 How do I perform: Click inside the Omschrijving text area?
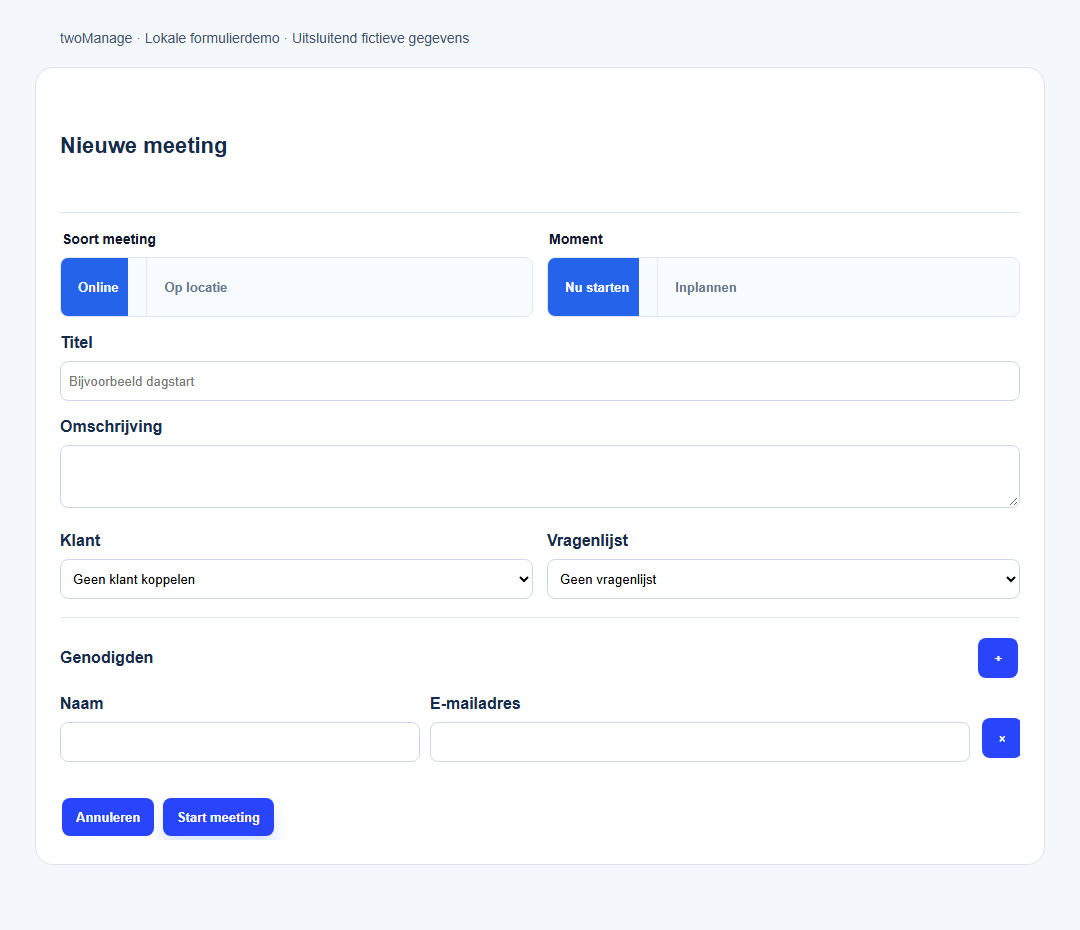pos(539,476)
